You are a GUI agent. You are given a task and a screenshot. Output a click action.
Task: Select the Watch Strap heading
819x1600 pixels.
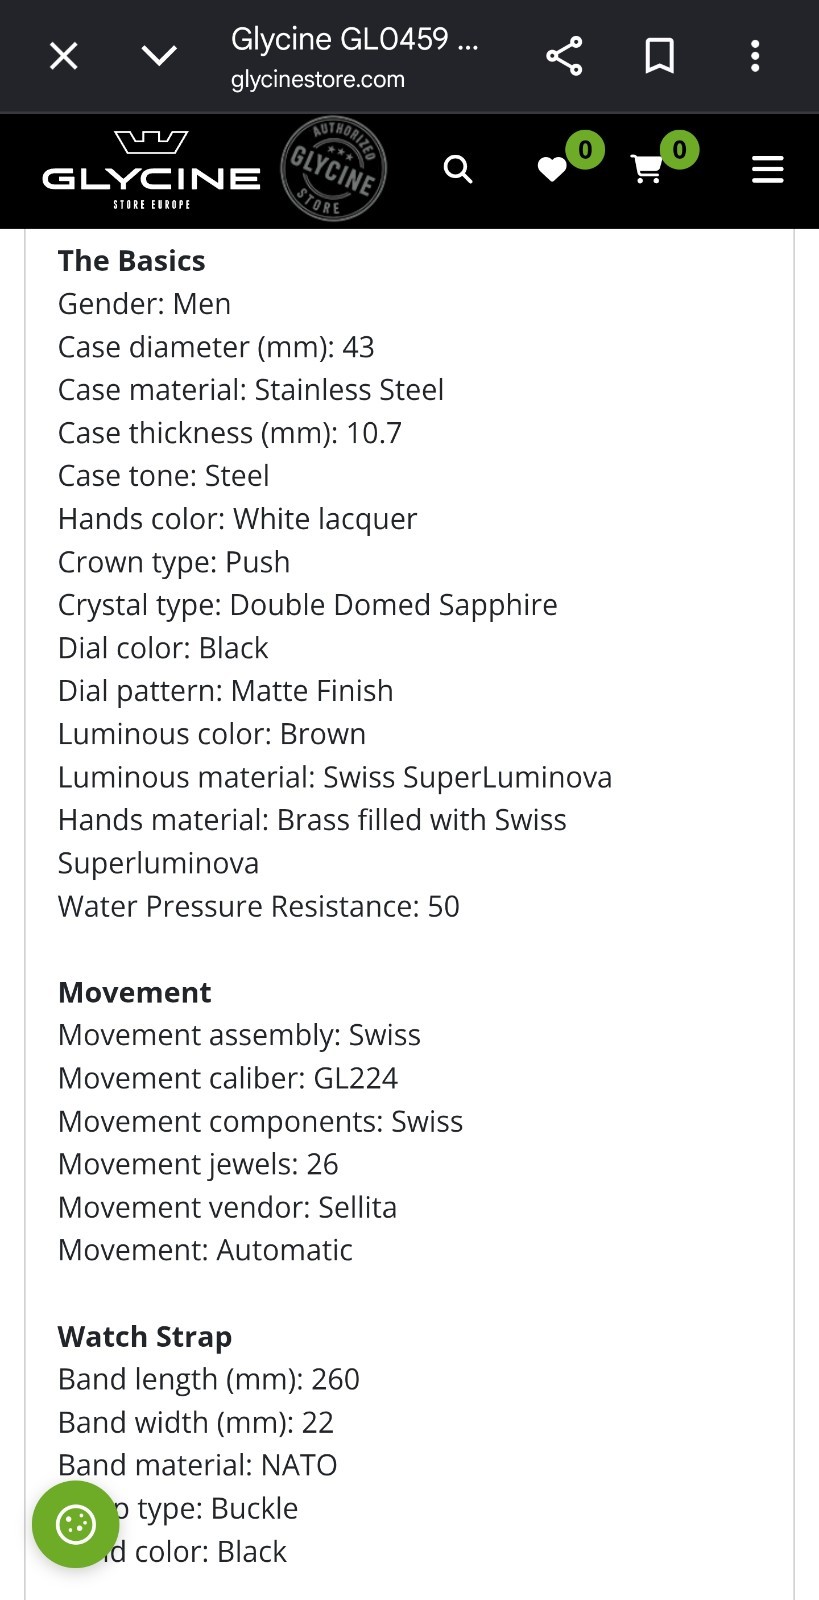145,1337
